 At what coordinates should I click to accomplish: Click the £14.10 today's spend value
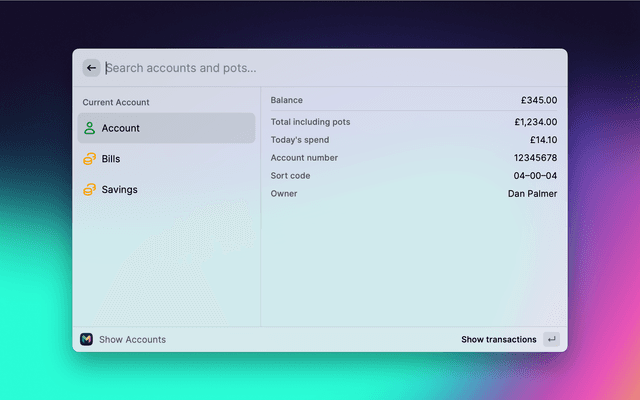[543, 140]
